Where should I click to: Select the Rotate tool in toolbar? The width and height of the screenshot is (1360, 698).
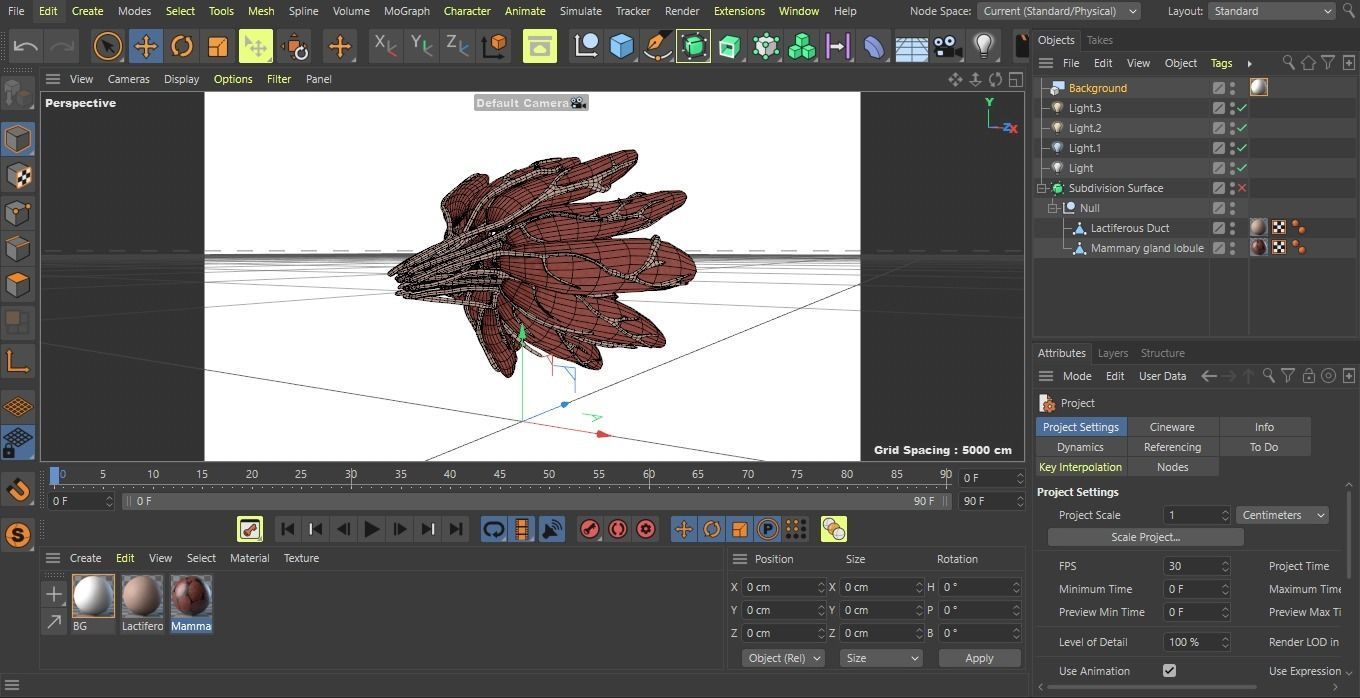pyautogui.click(x=181, y=46)
